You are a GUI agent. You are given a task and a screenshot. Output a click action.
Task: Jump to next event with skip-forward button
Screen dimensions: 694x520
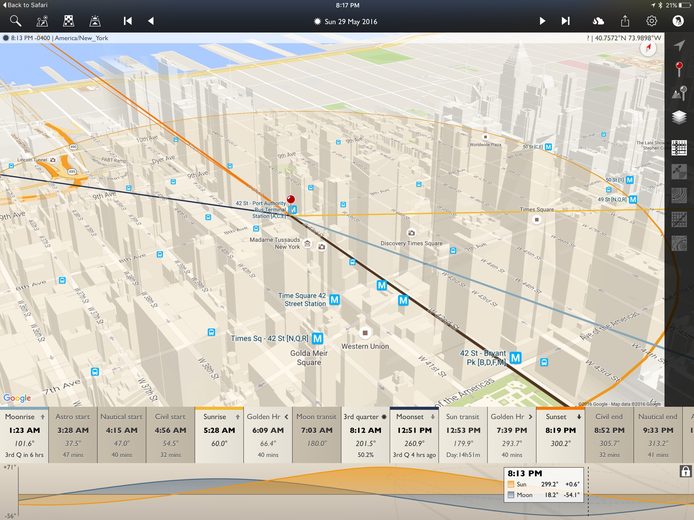coord(565,21)
